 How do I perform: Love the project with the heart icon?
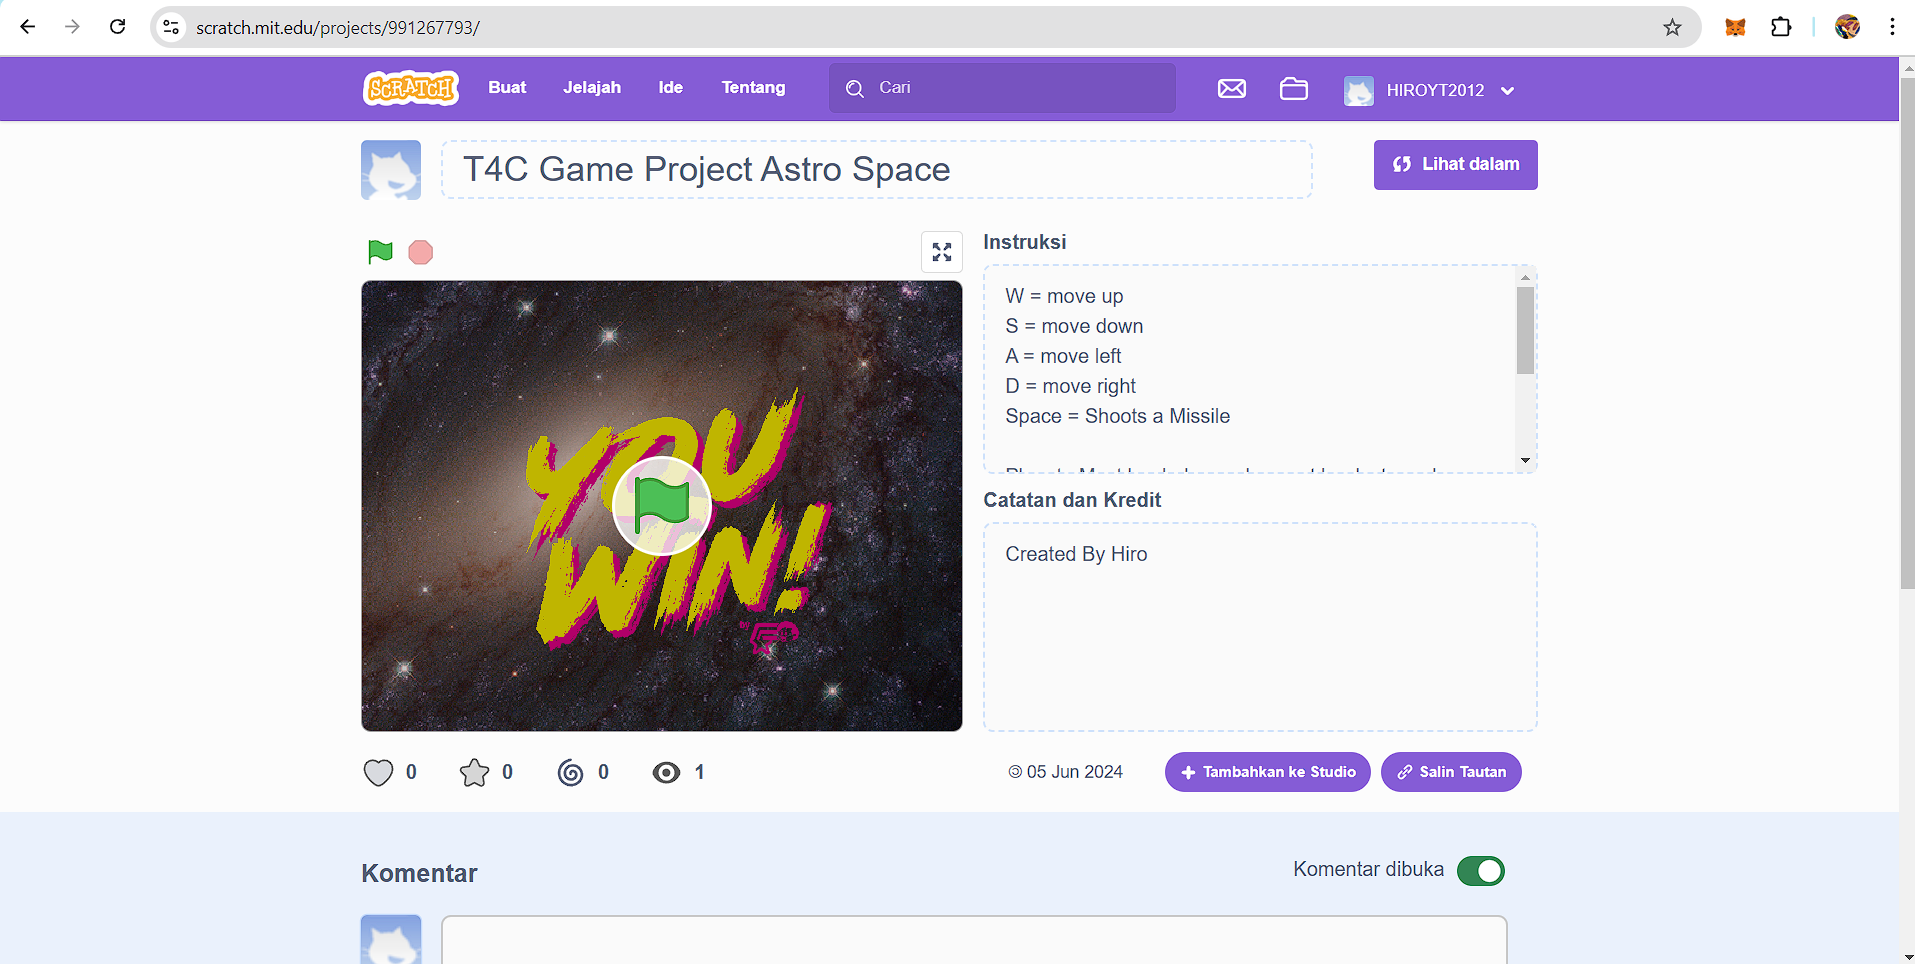coord(378,772)
